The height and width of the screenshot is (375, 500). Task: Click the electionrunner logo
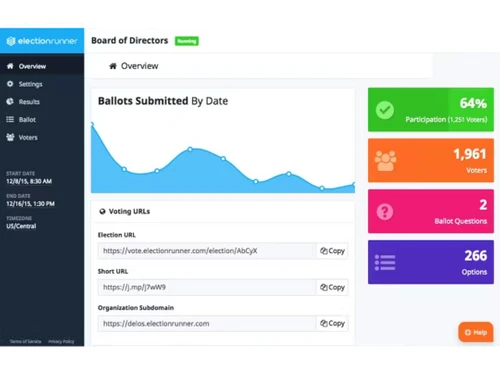42,41
